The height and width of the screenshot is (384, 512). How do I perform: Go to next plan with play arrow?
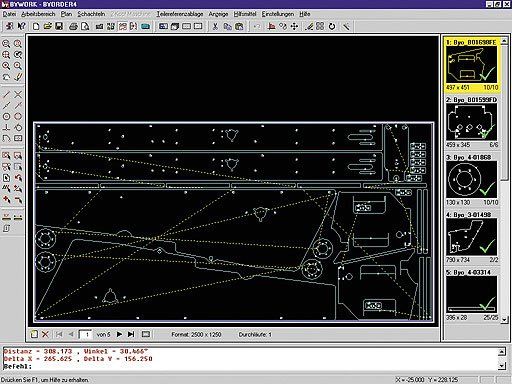click(x=119, y=334)
